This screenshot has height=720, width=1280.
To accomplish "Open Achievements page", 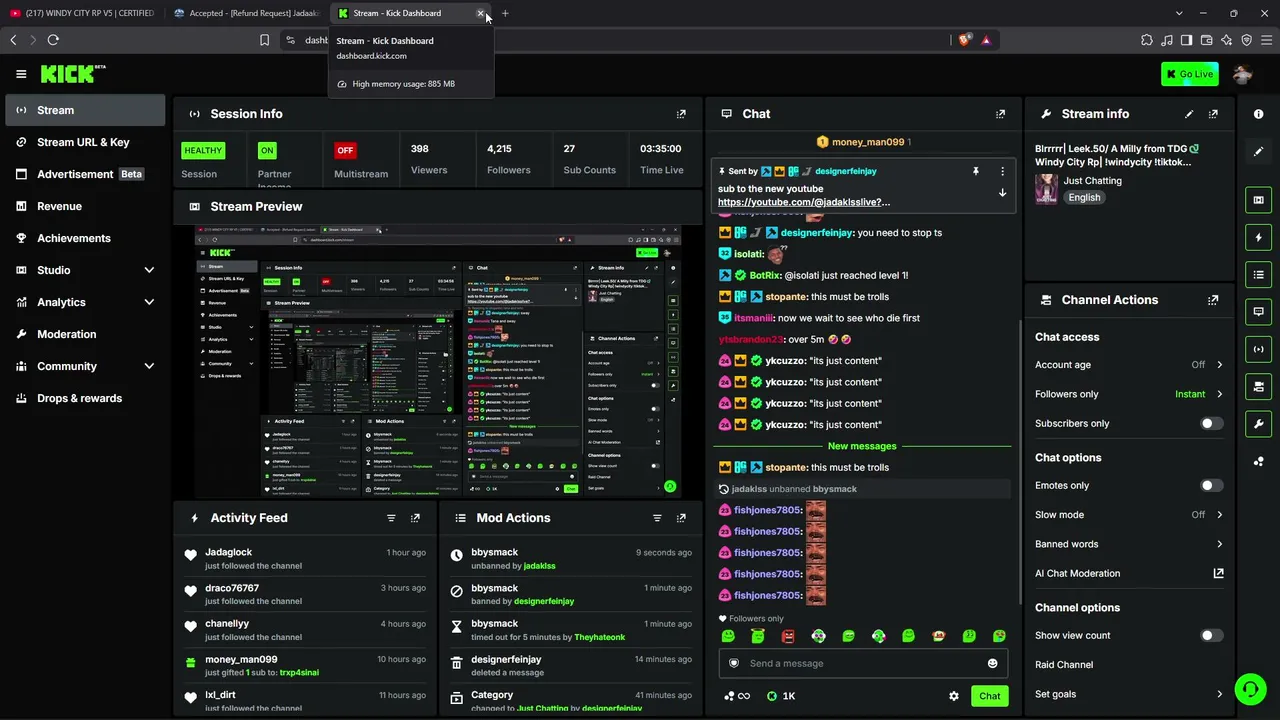I will click(x=85, y=238).
